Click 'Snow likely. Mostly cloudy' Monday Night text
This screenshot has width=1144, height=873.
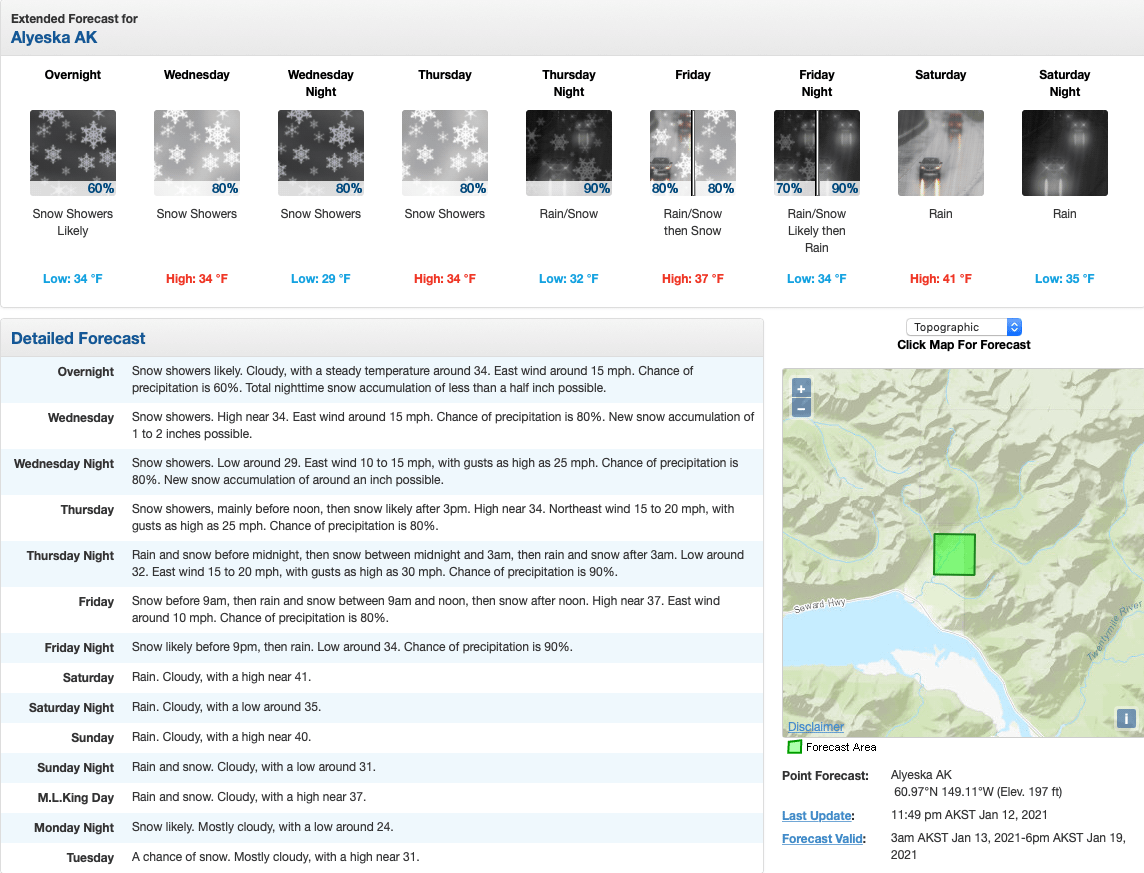(x=263, y=827)
